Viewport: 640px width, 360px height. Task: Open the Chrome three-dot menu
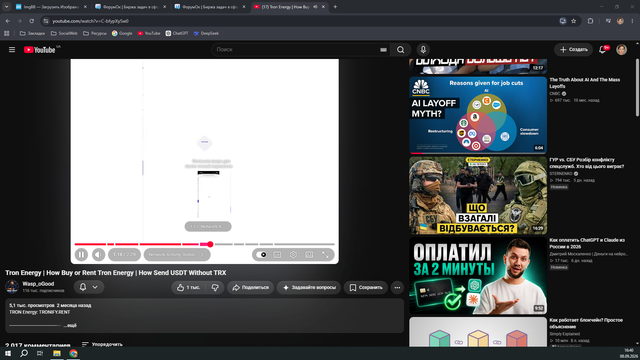(x=633, y=21)
